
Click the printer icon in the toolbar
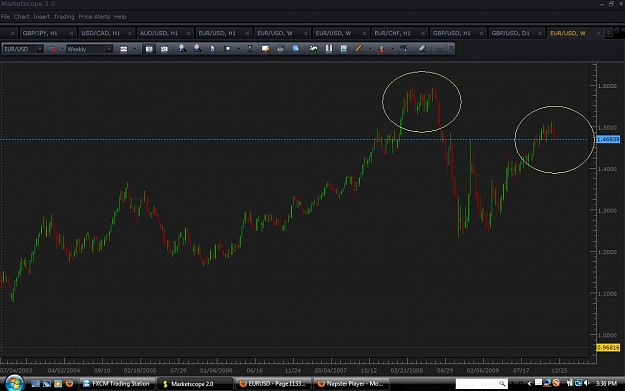(x=280, y=49)
